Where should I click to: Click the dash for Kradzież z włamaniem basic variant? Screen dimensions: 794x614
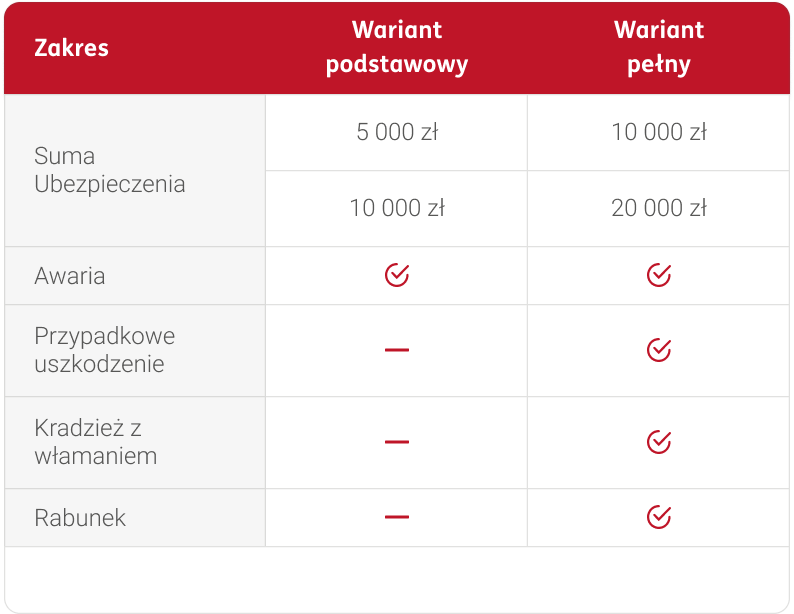[397, 442]
